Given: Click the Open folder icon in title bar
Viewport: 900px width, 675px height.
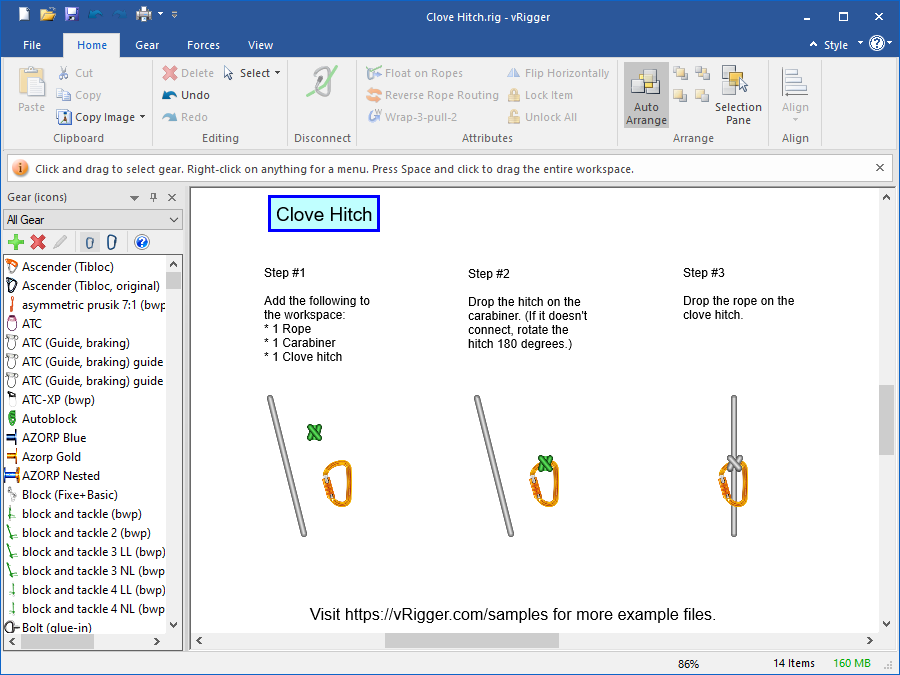Looking at the screenshot, I should pos(48,14).
